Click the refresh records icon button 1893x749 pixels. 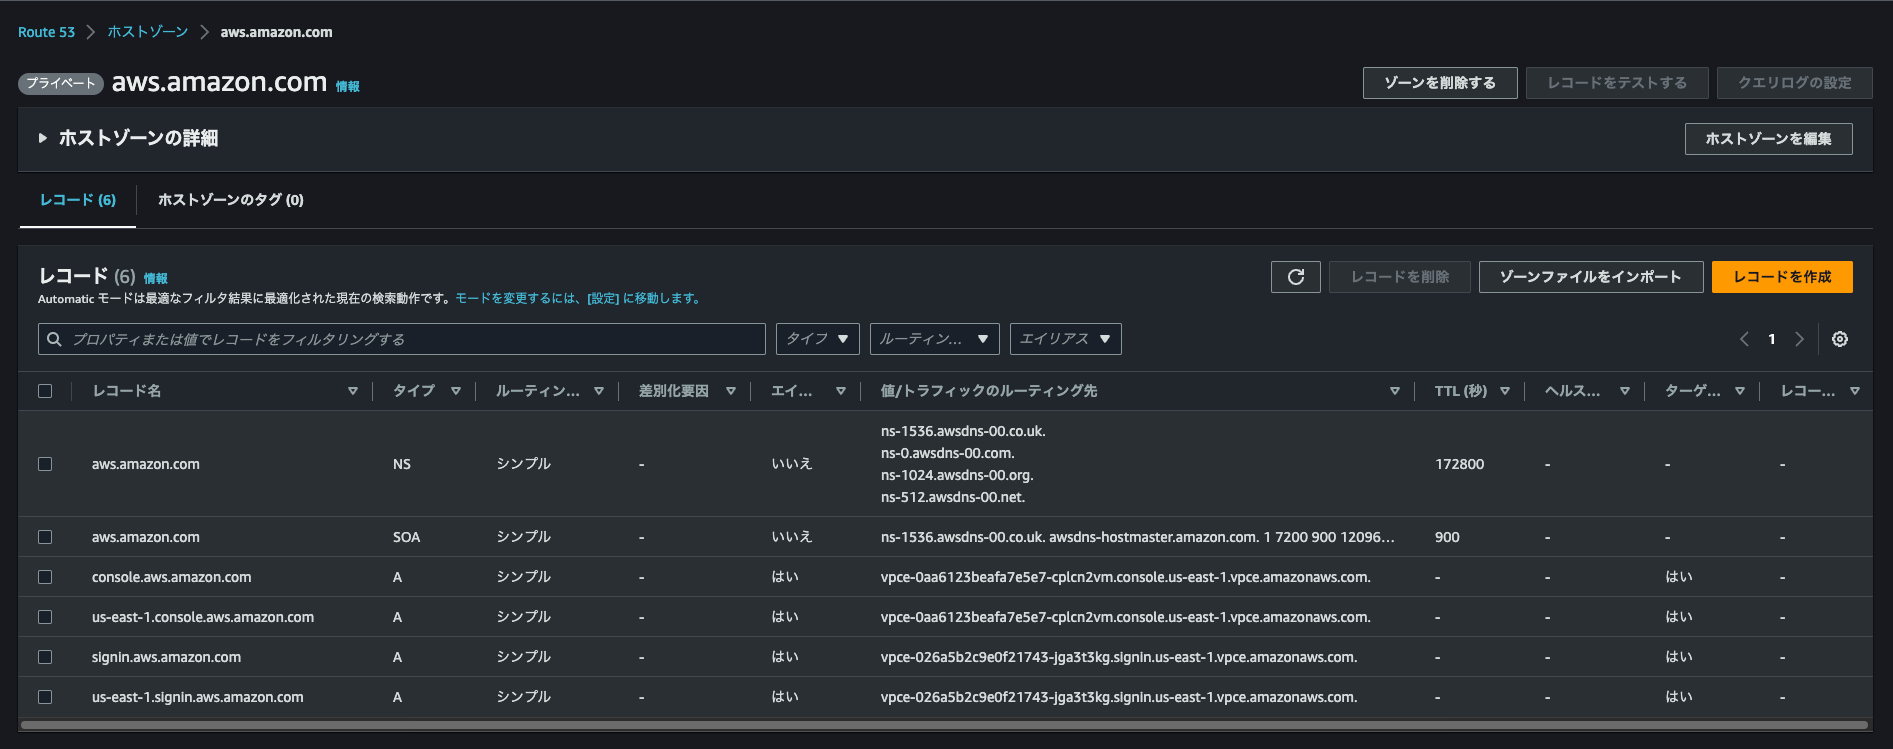[1295, 277]
